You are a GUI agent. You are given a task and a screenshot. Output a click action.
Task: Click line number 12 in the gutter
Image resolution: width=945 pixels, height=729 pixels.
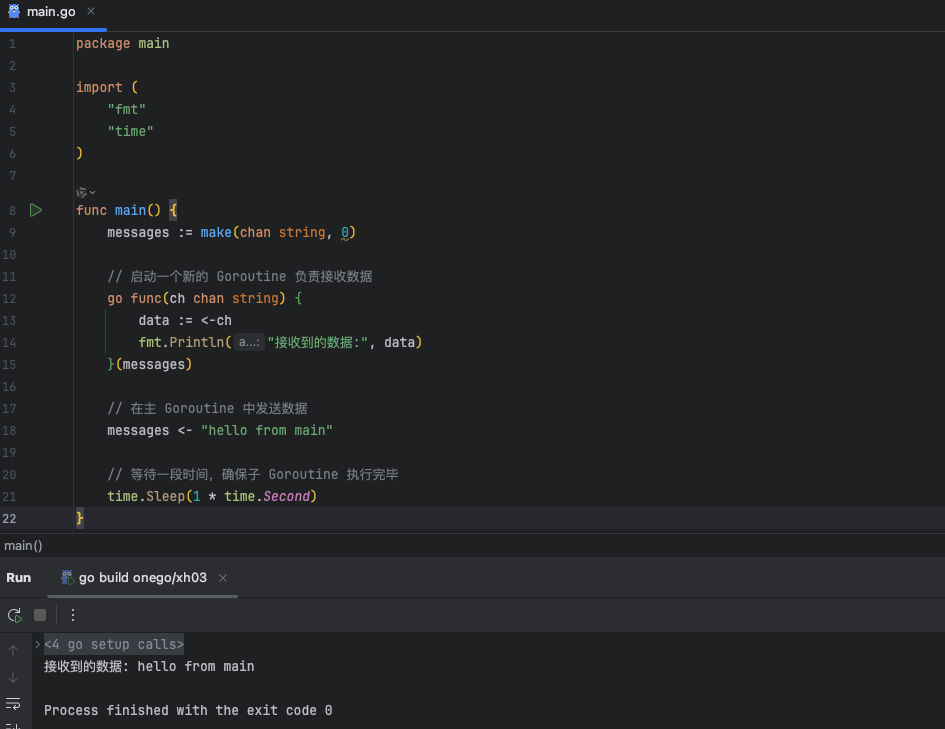coord(9,298)
